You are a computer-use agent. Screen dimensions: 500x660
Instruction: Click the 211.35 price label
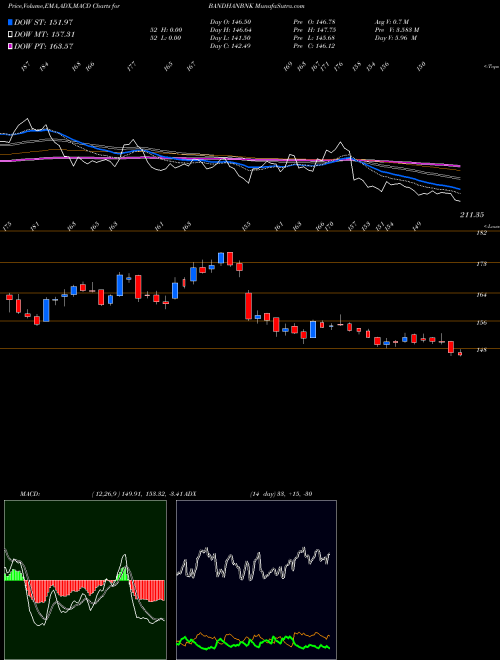click(x=472, y=215)
